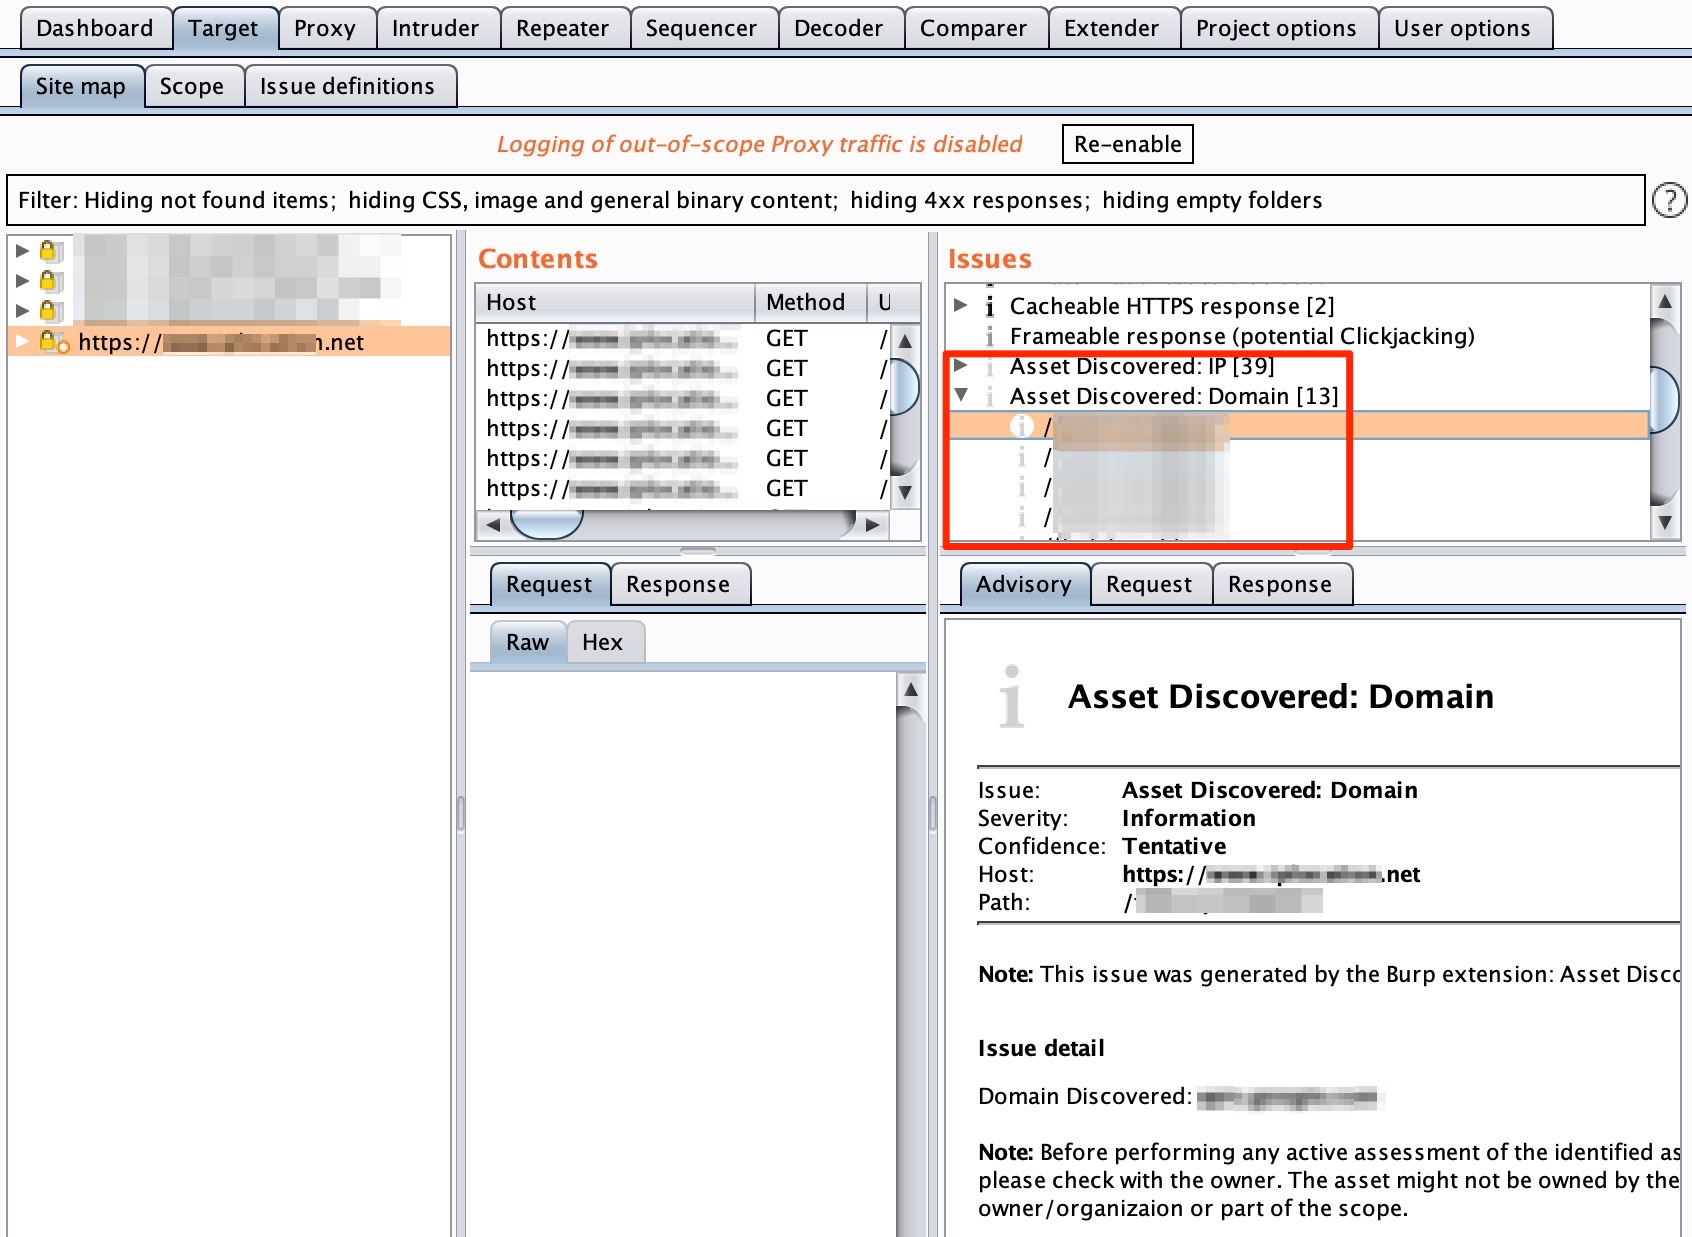Viewport: 1692px width, 1237px height.
Task: Click the Asset Discovered: Domain advisory heading
Action: [x=1281, y=696]
